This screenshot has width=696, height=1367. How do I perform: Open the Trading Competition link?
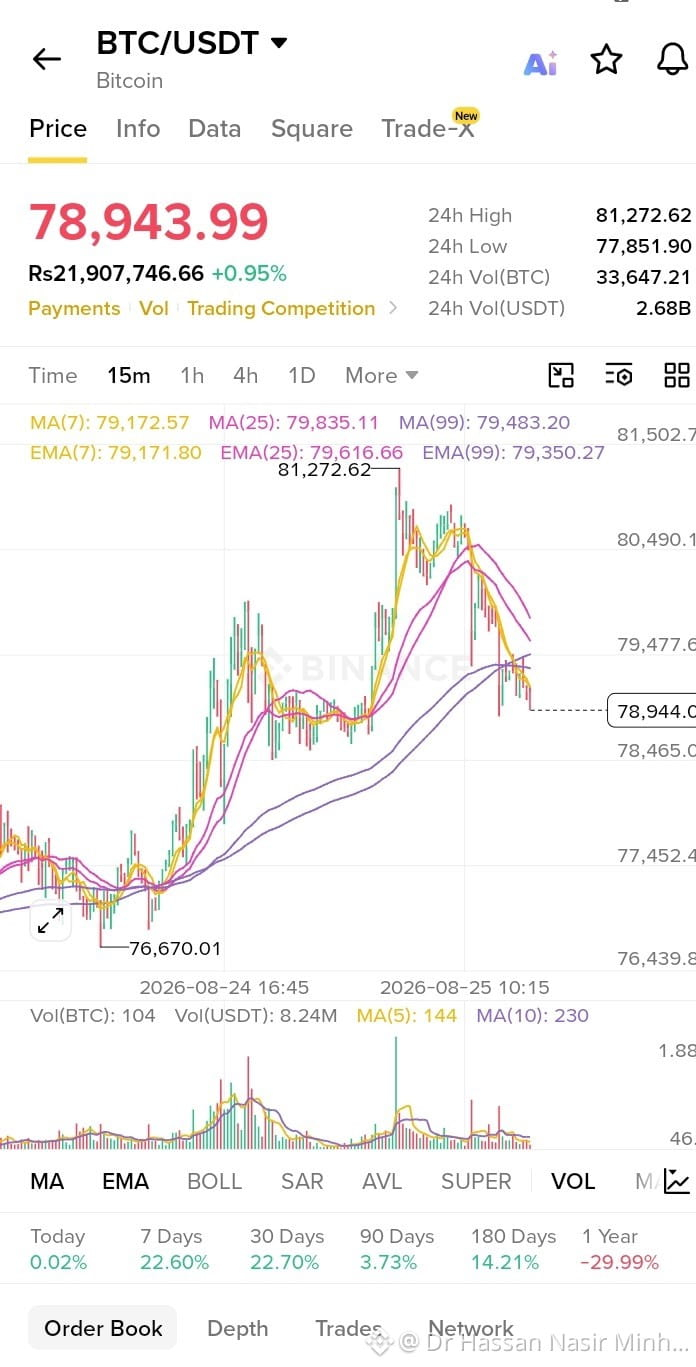[281, 308]
